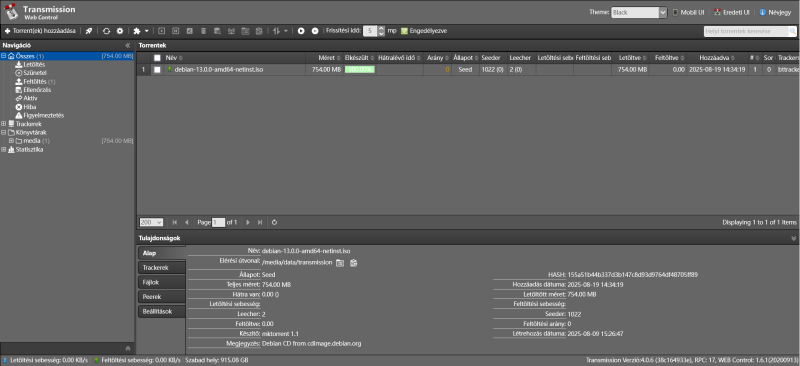Expand the media folder node
Image resolution: width=800 pixels, height=366 pixels.
tap(11, 141)
